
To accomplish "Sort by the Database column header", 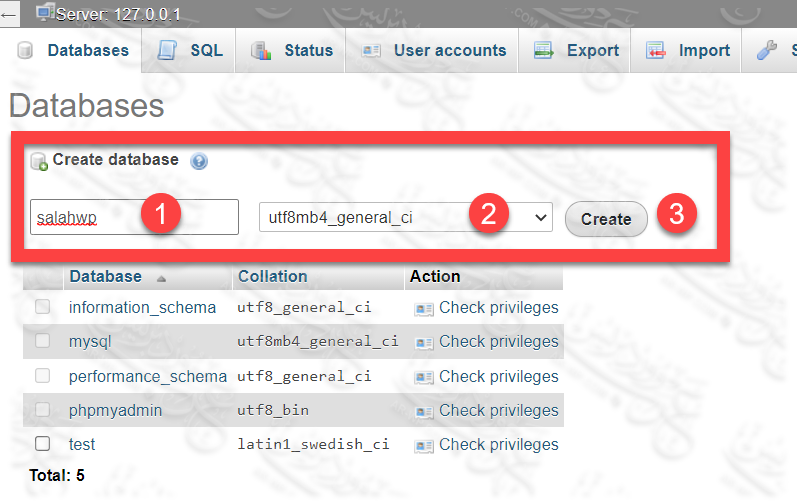I will tap(105, 276).
